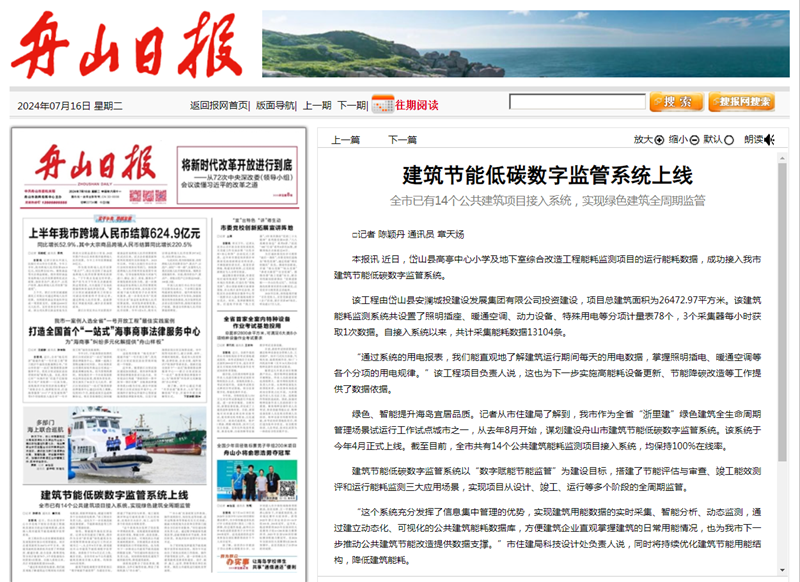Go to 上一篇 article
The image size is (800, 582).
click(x=345, y=140)
